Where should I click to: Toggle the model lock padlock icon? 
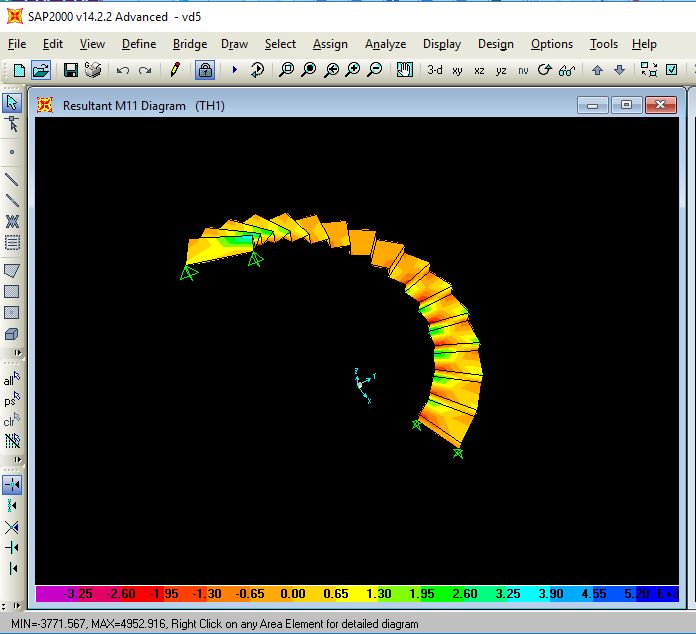[205, 70]
